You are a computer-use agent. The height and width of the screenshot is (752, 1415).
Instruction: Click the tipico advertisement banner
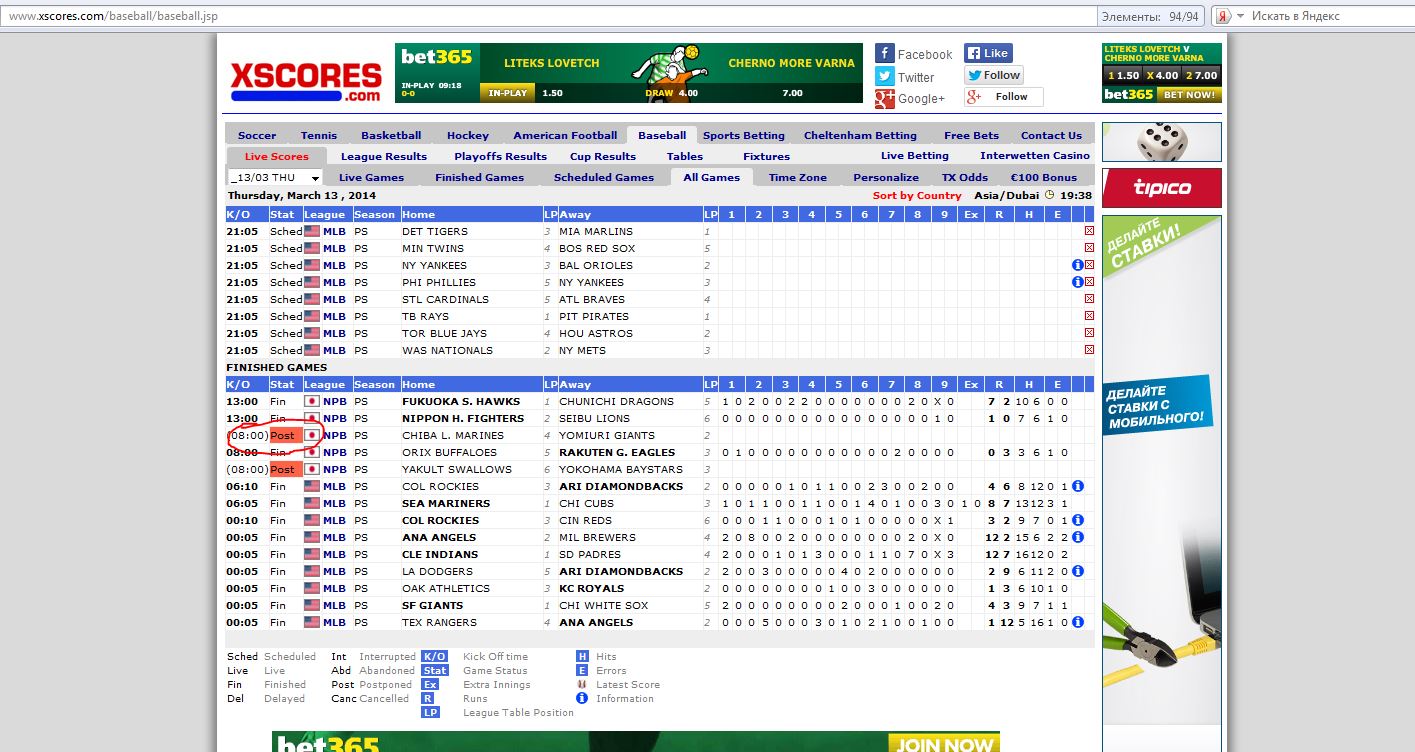[x=1162, y=188]
